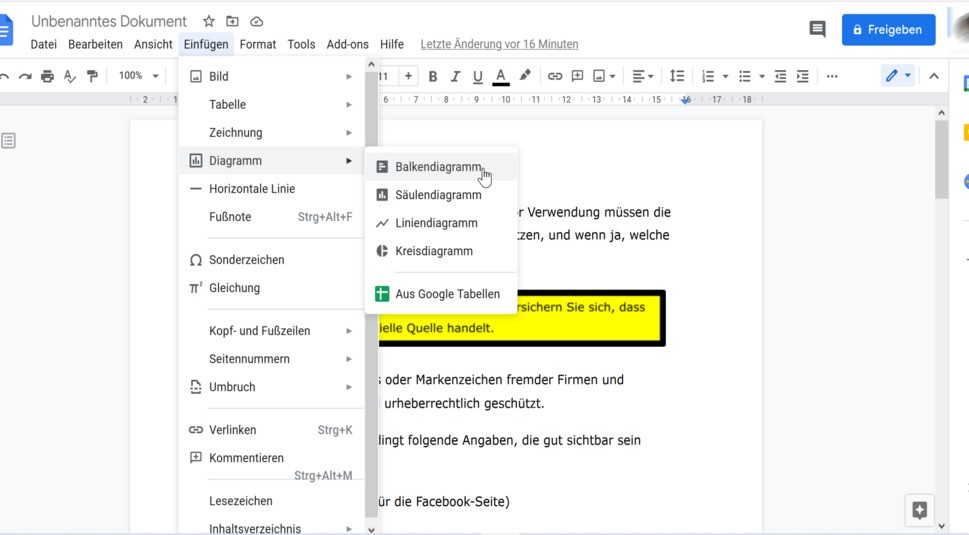Select Kommentieren menu entry

(271, 458)
